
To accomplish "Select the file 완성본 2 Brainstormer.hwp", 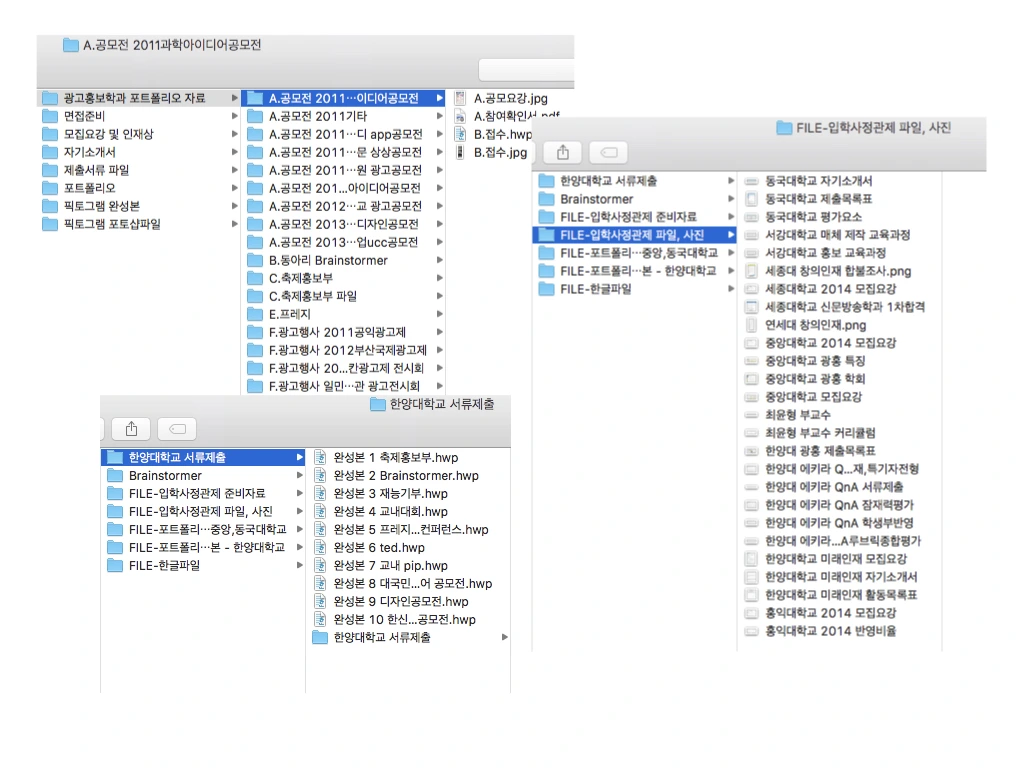I will 408,475.
